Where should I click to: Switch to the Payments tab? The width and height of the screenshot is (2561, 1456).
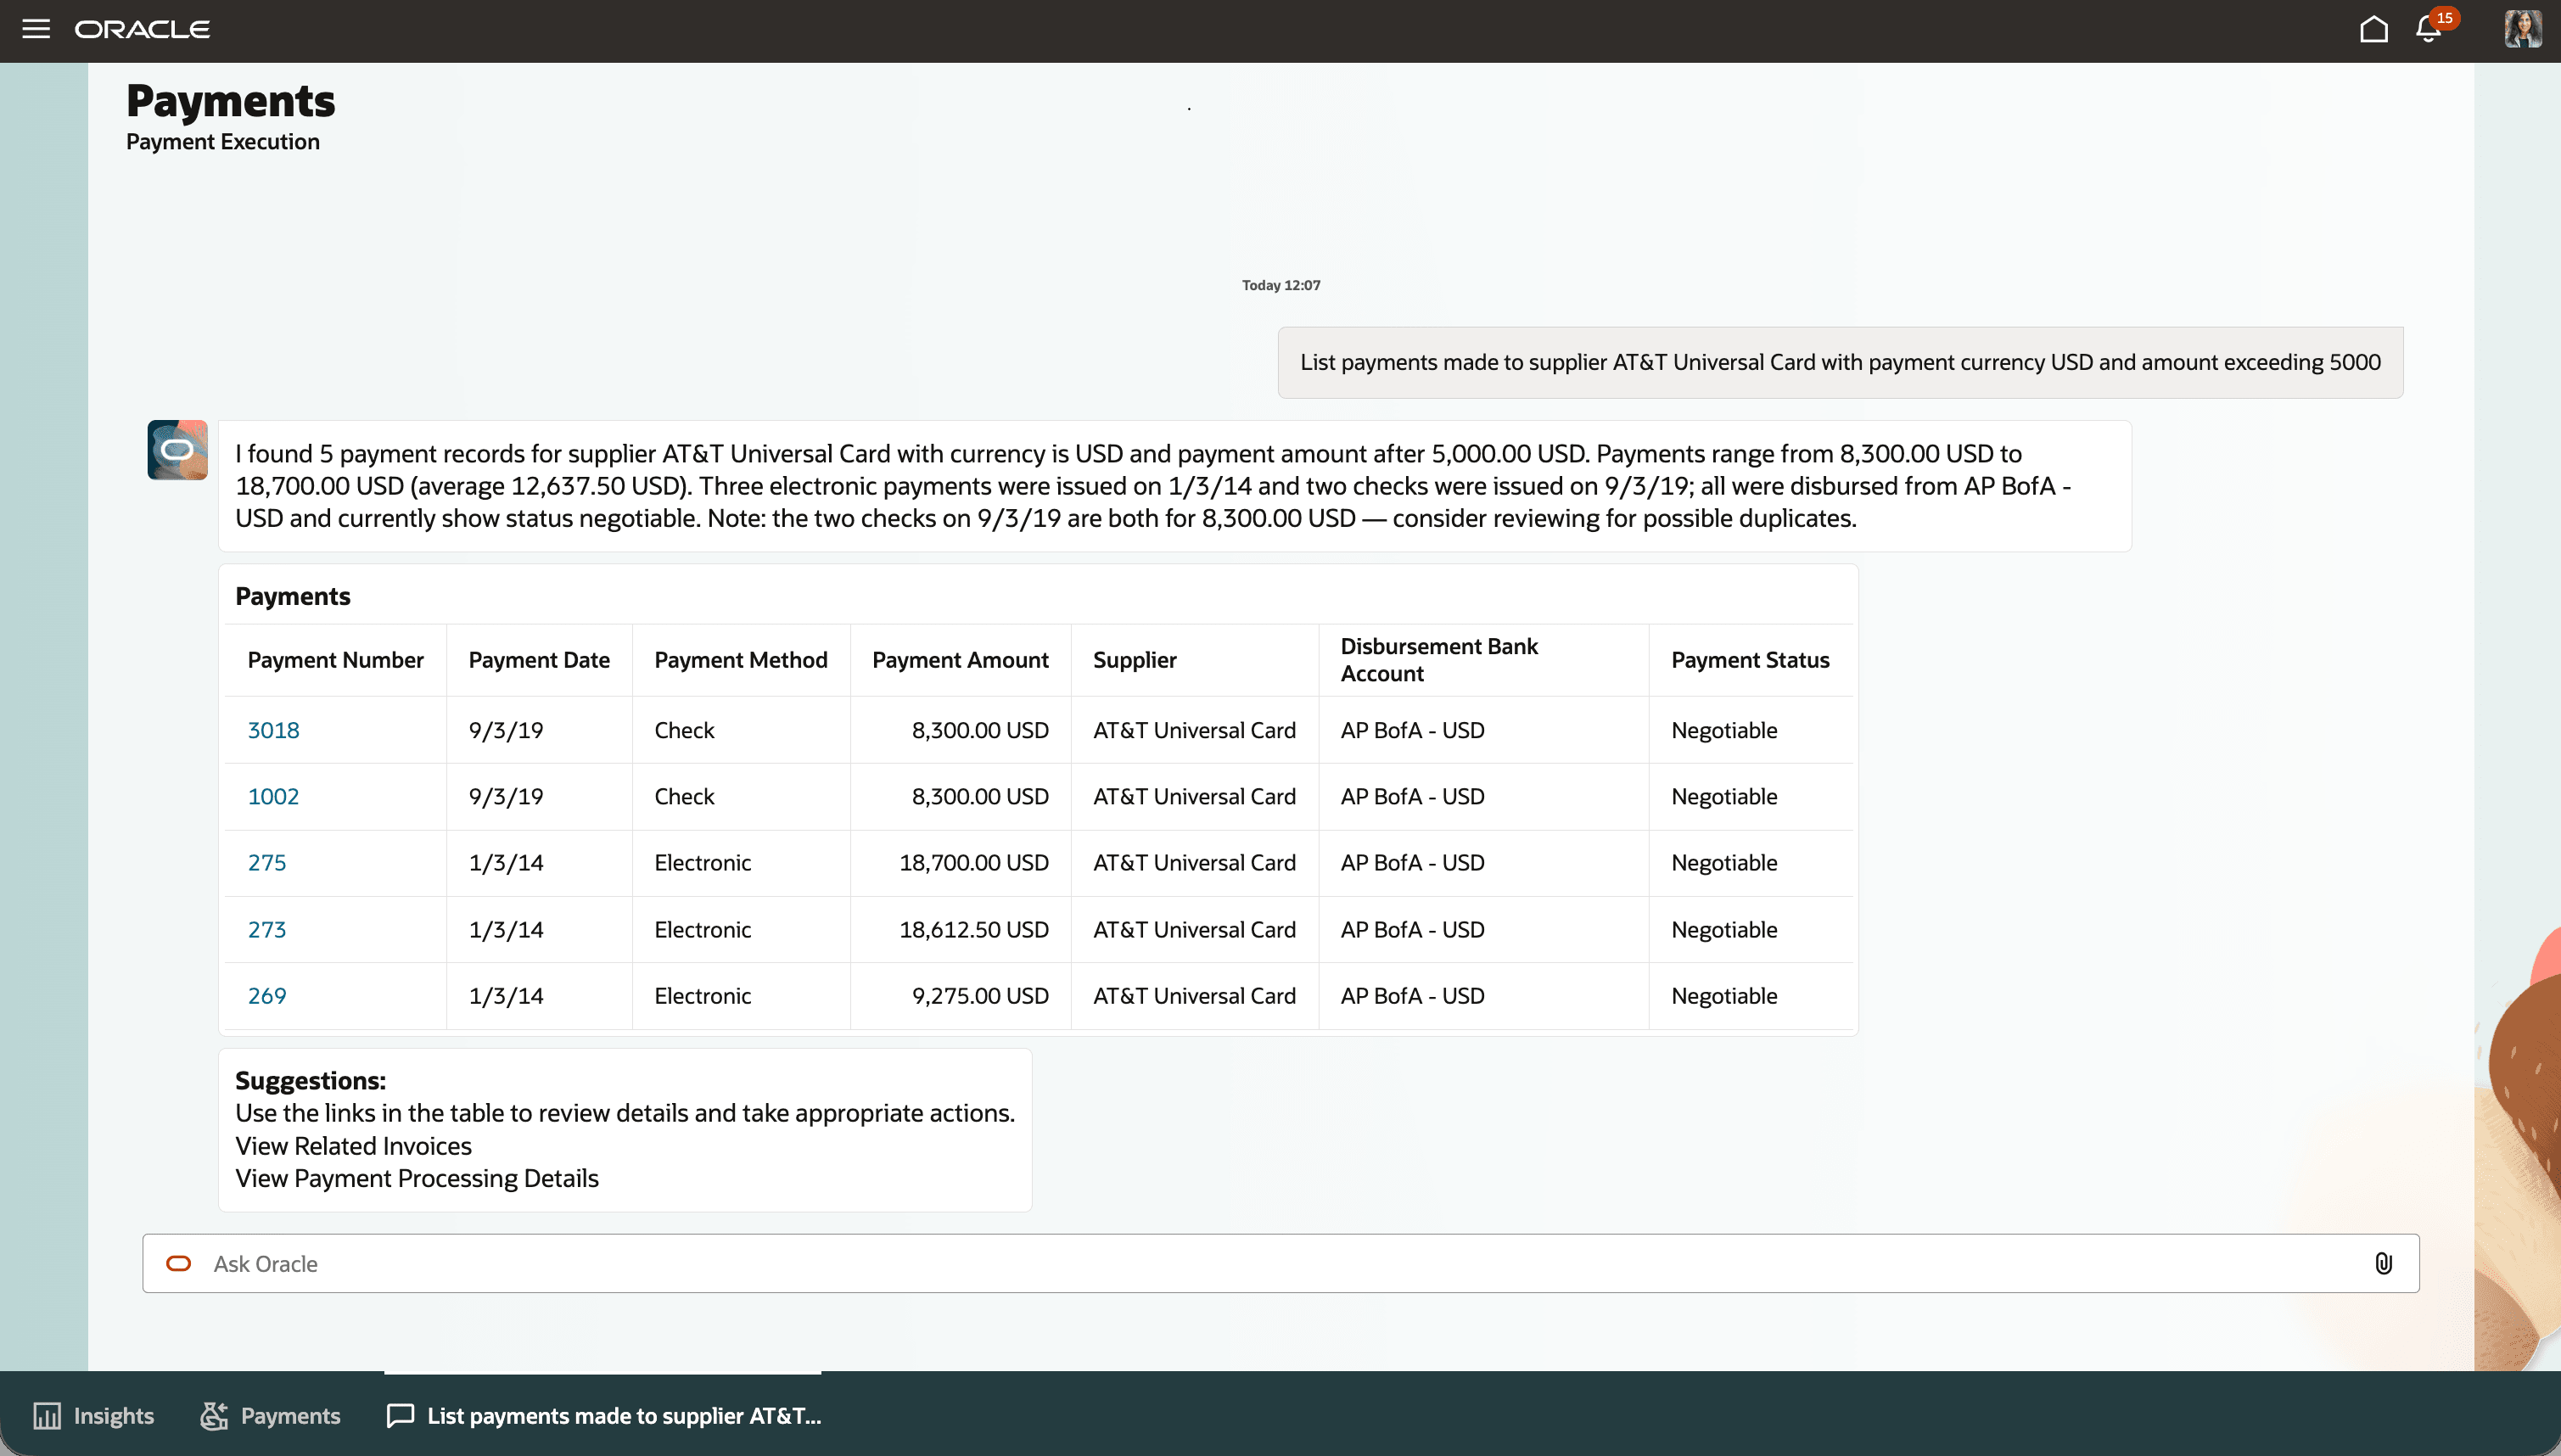(x=270, y=1415)
